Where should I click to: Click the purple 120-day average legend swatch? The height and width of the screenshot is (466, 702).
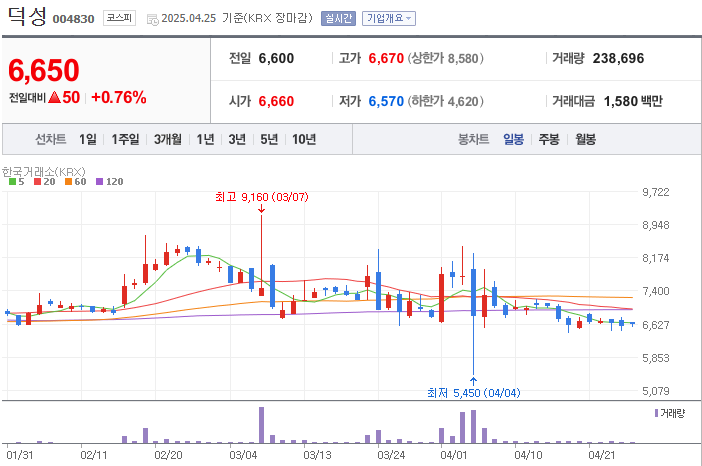pyautogui.click(x=99, y=181)
